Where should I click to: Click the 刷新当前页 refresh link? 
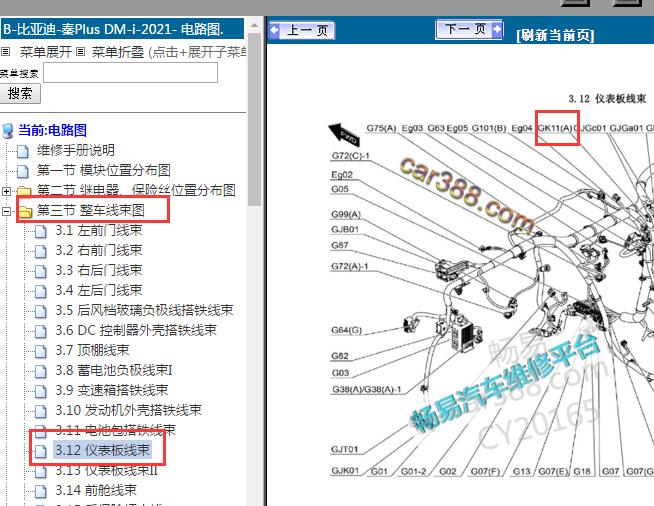point(555,35)
